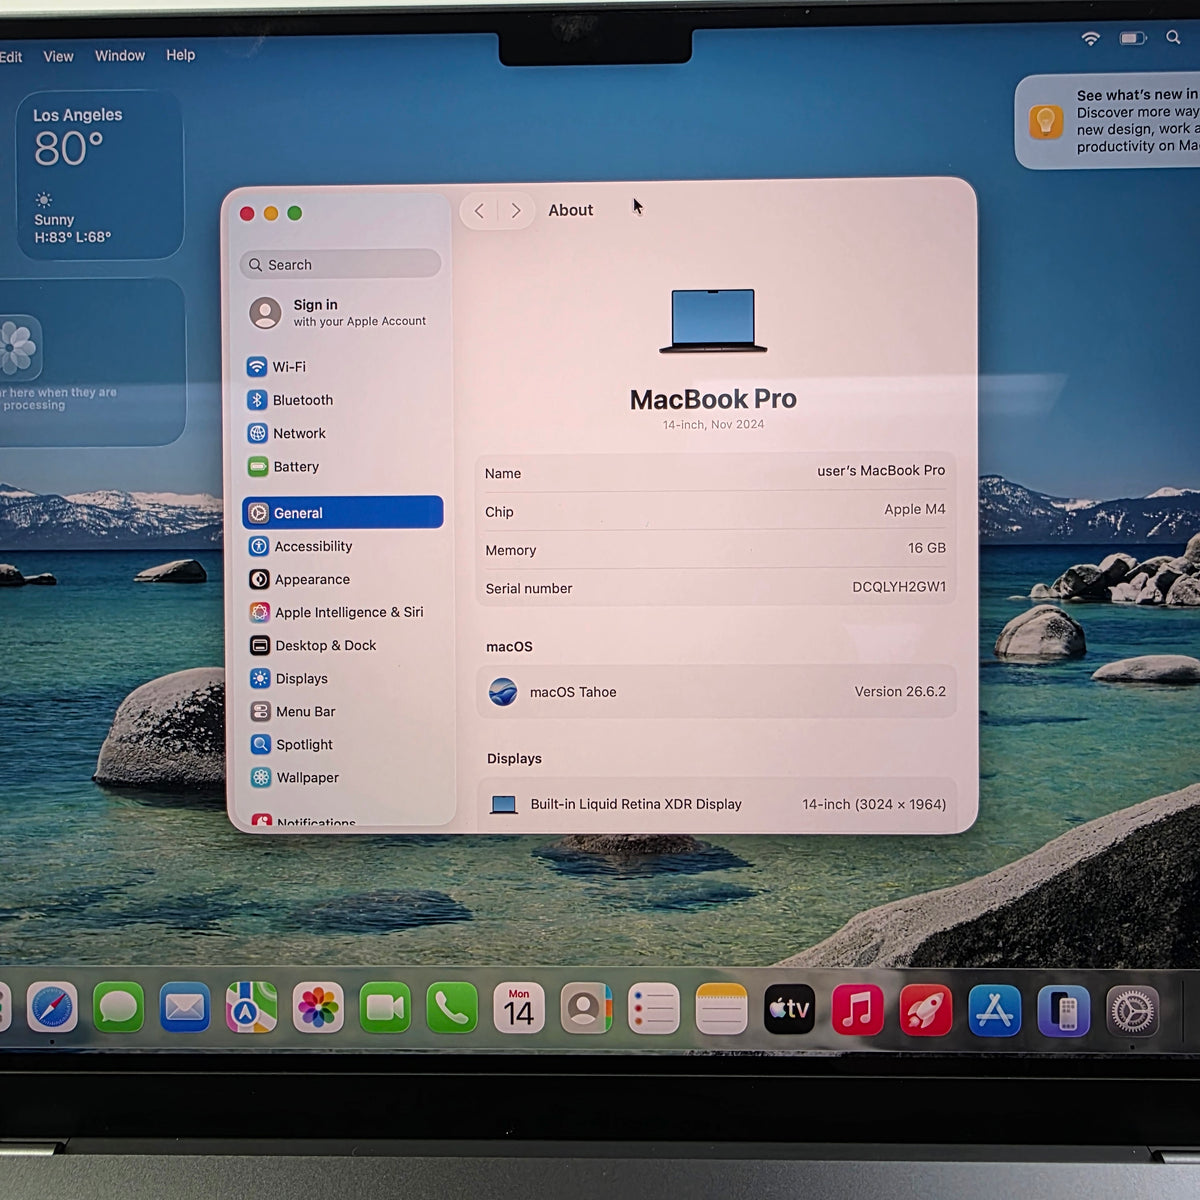Click the Name row user's MacBook Pro
Viewport: 1200px width, 1200px height.
tap(716, 472)
